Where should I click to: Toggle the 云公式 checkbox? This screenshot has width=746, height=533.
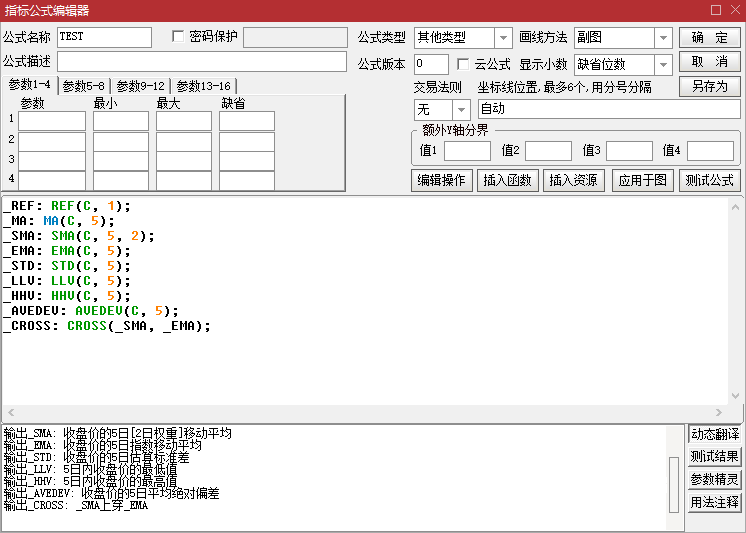[x=464, y=64]
